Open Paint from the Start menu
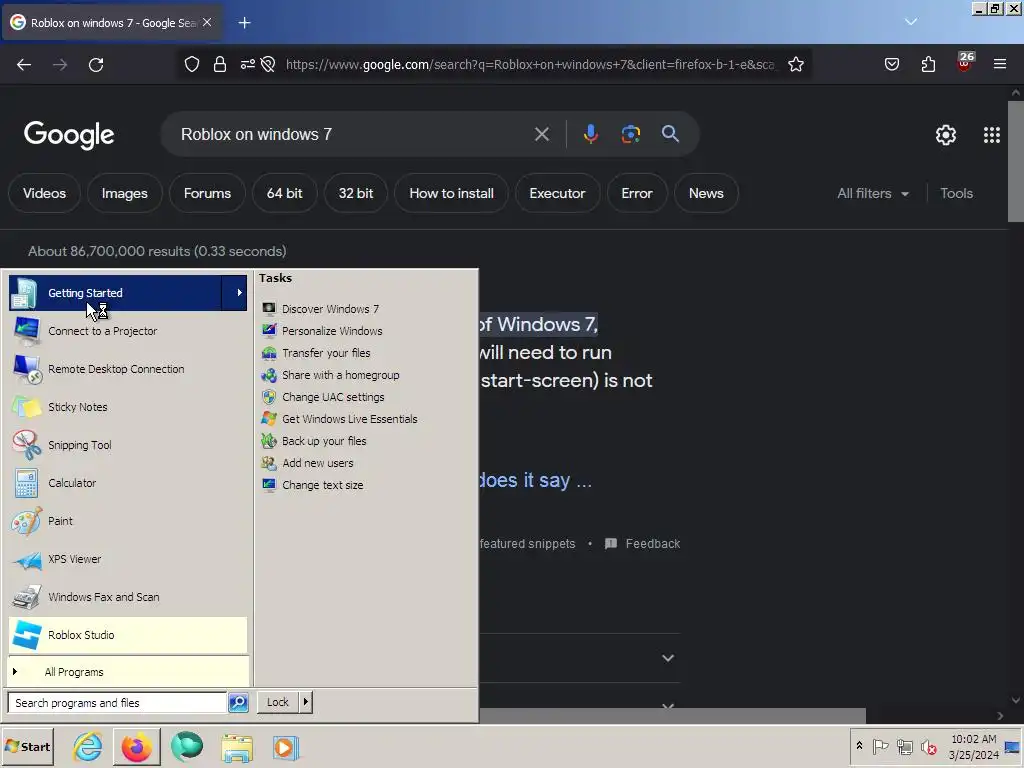 point(128,521)
